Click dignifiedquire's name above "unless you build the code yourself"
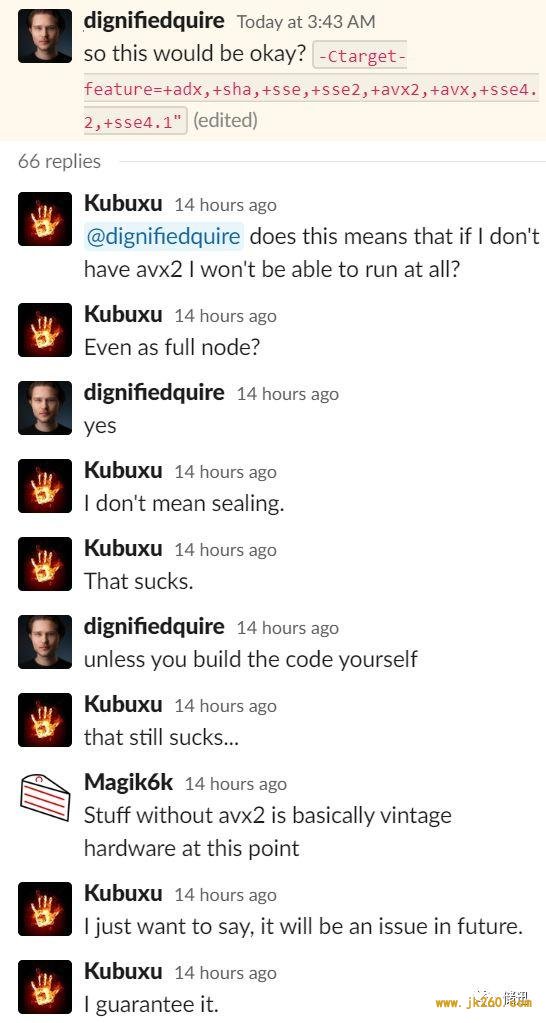Viewport: 546px width, 1023px height. [154, 627]
